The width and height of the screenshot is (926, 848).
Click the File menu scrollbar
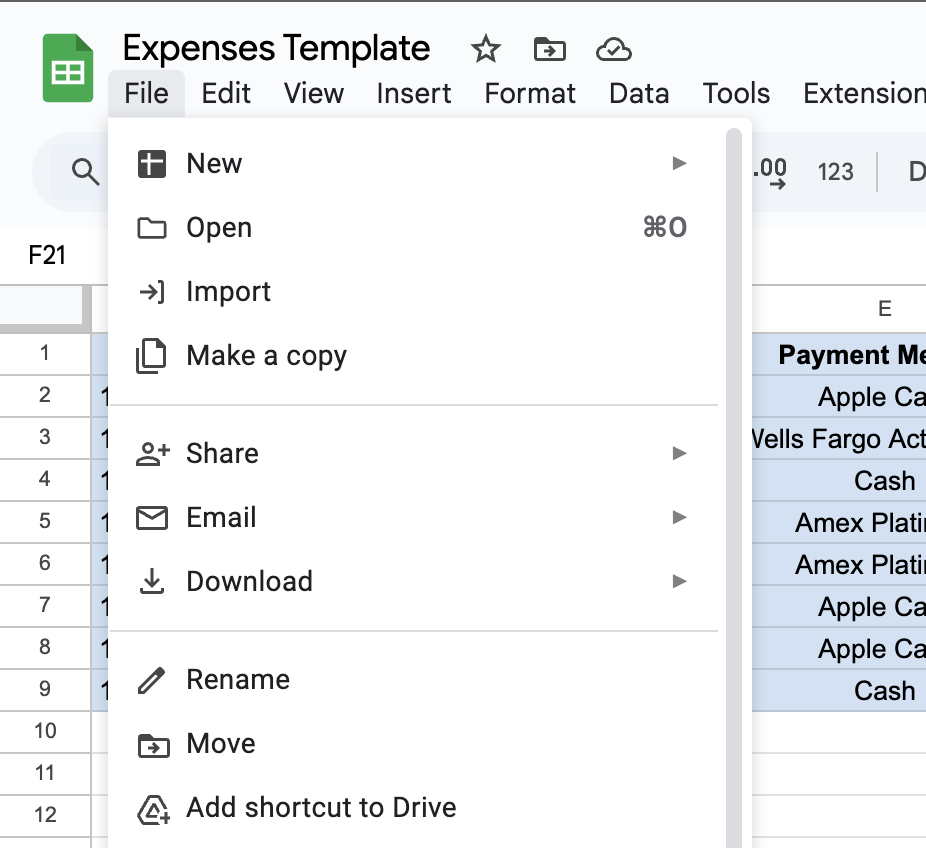pos(734,488)
